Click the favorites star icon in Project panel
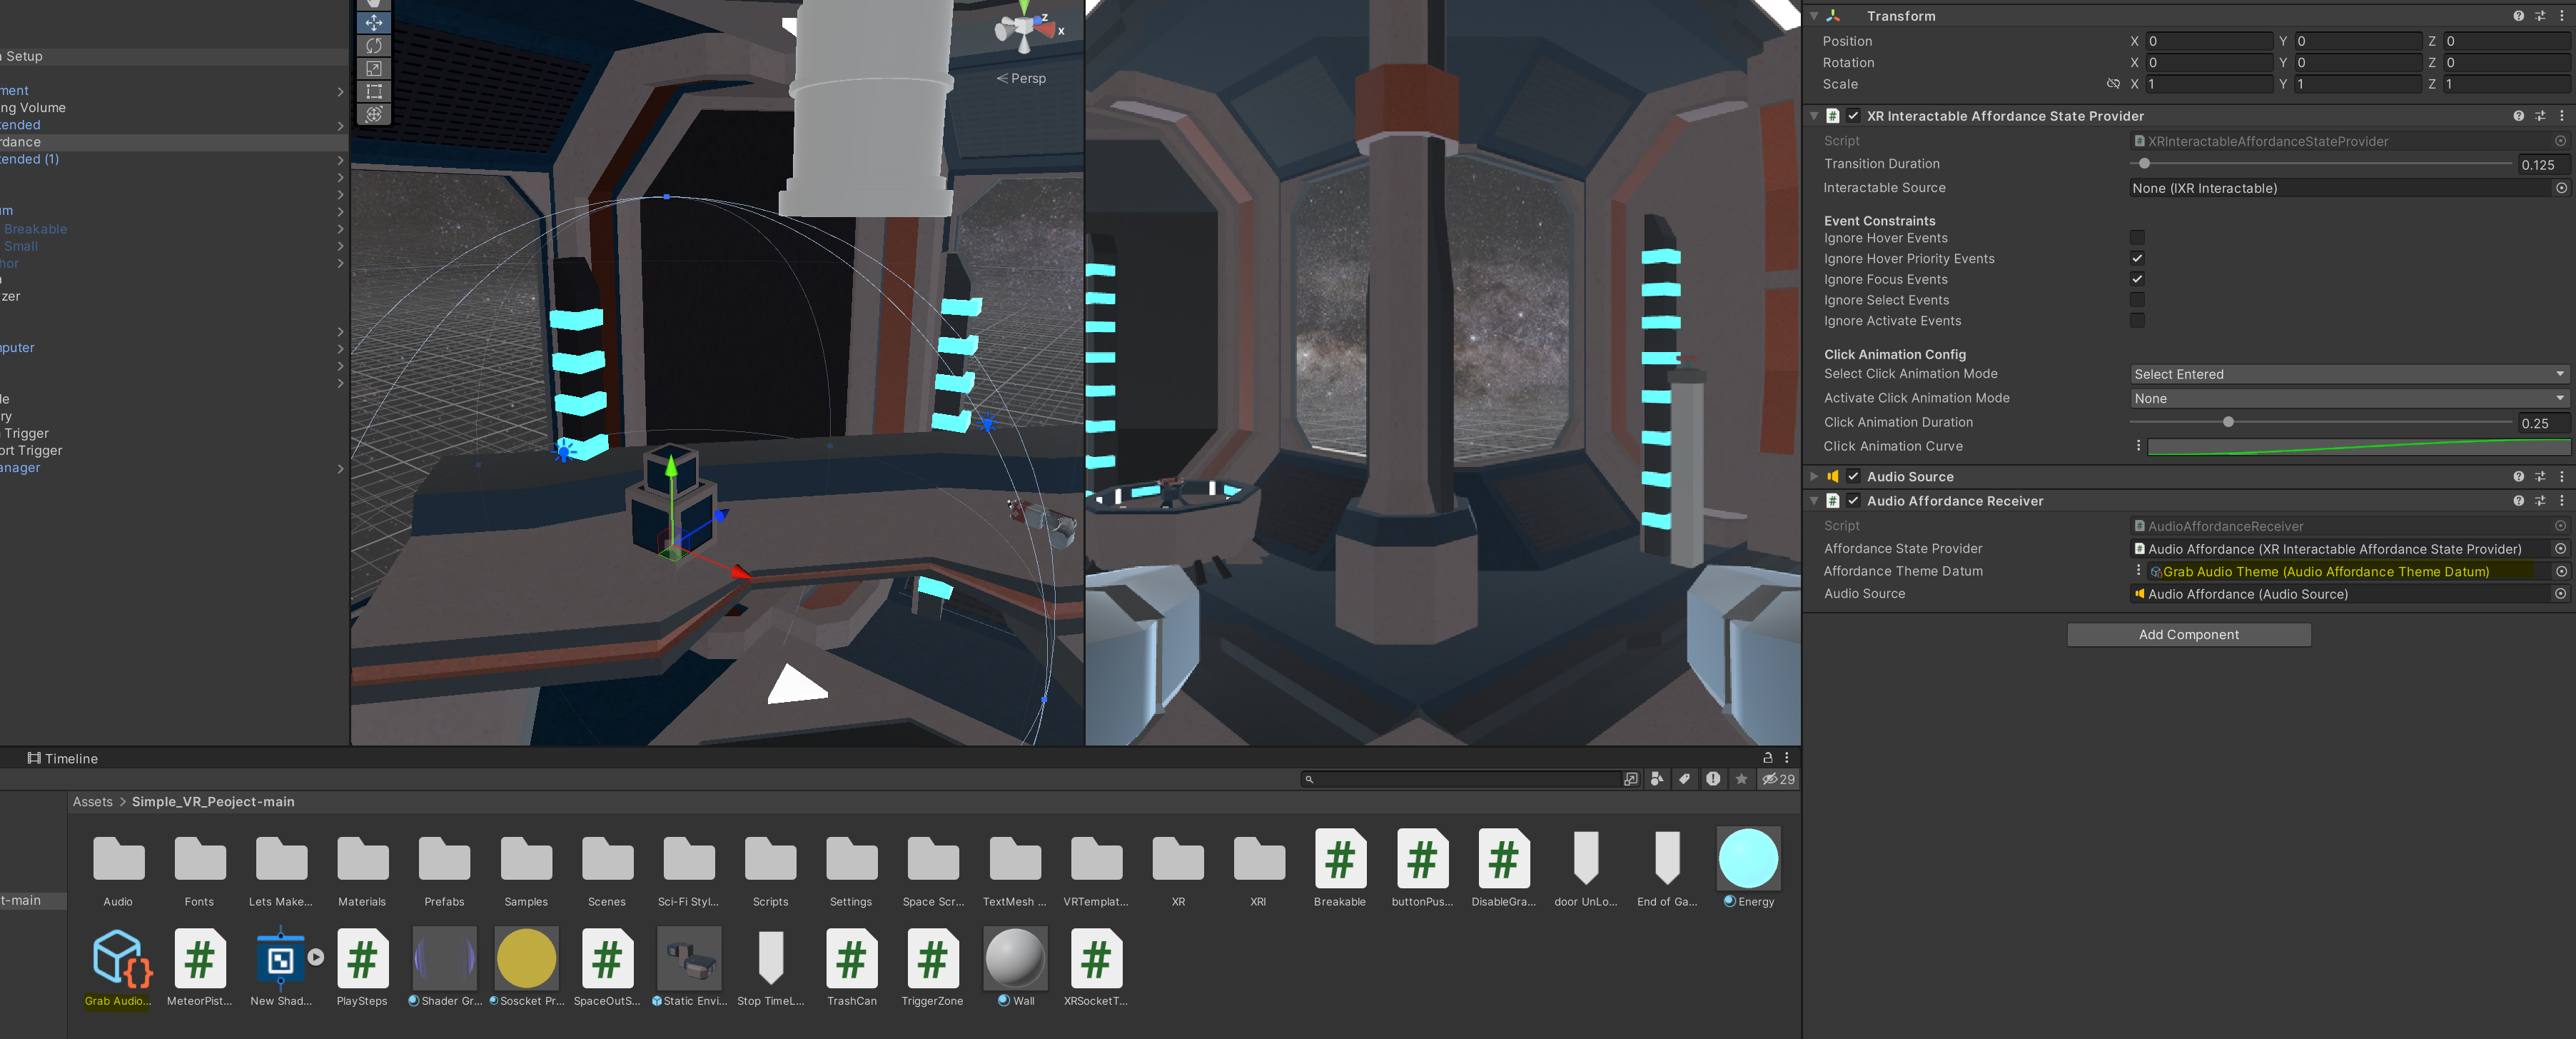Viewport: 2576px width, 1039px height. [x=1741, y=779]
